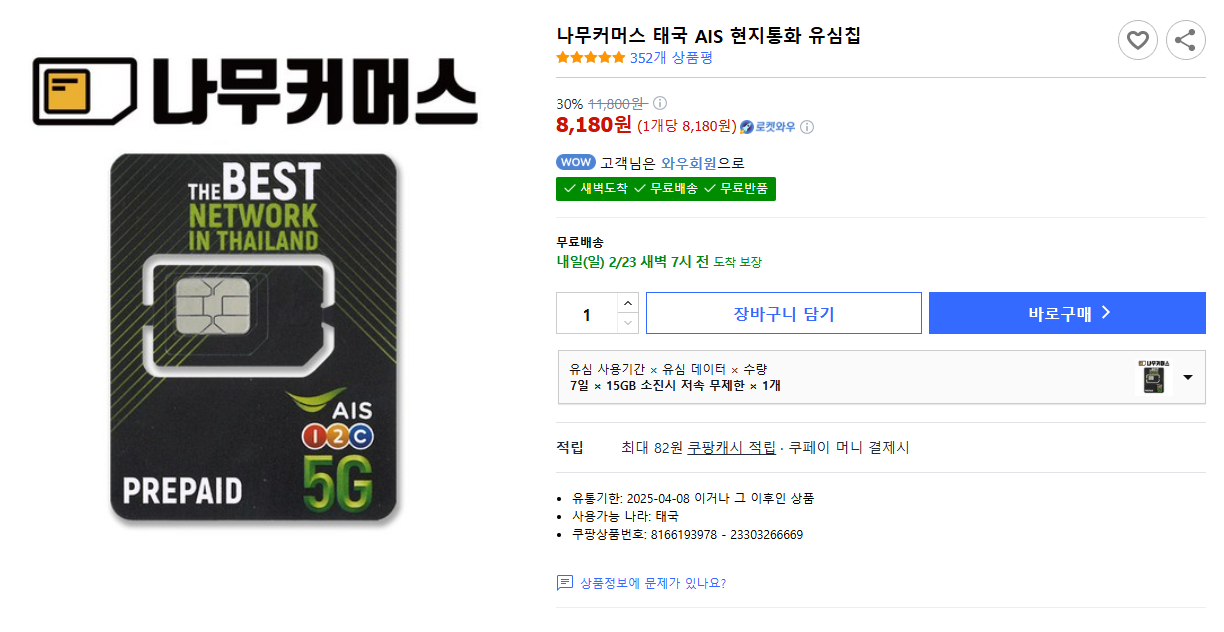The image size is (1224, 632).
Task: Click 352개 상품평 review link
Action: tap(671, 58)
